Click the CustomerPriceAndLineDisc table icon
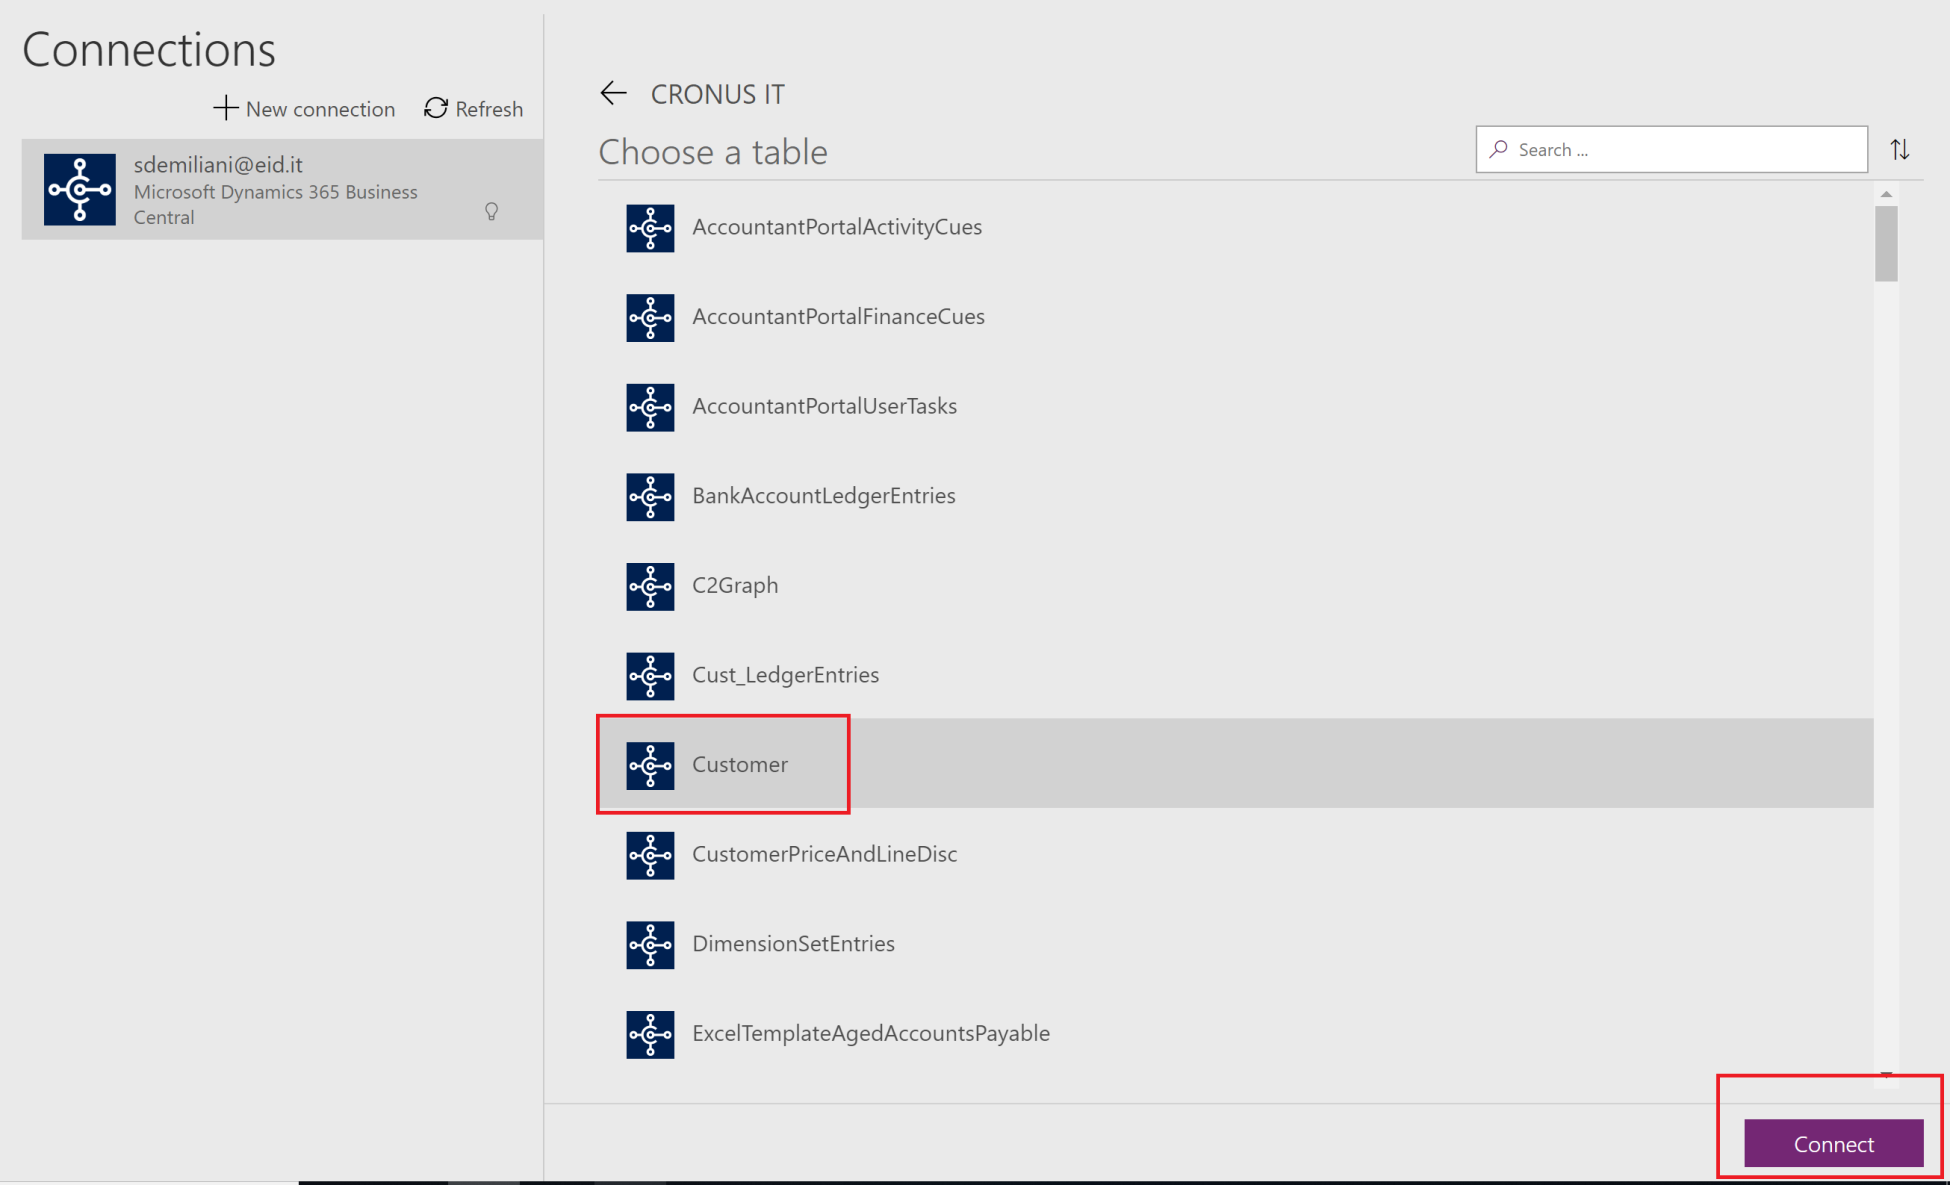The width and height of the screenshot is (1950, 1185). point(650,855)
